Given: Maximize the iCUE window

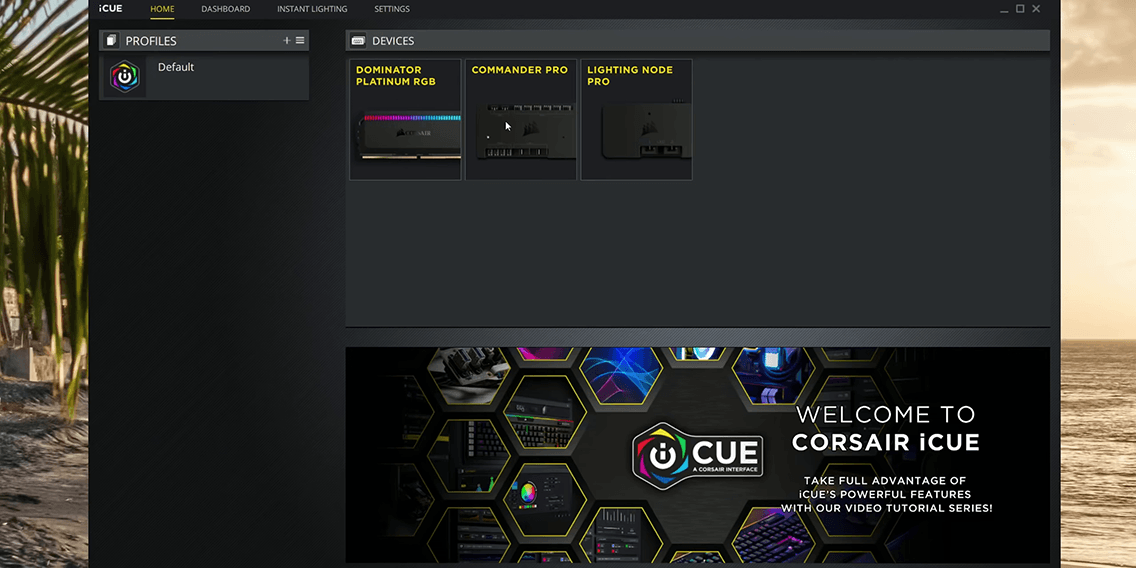Looking at the screenshot, I should (1020, 9).
